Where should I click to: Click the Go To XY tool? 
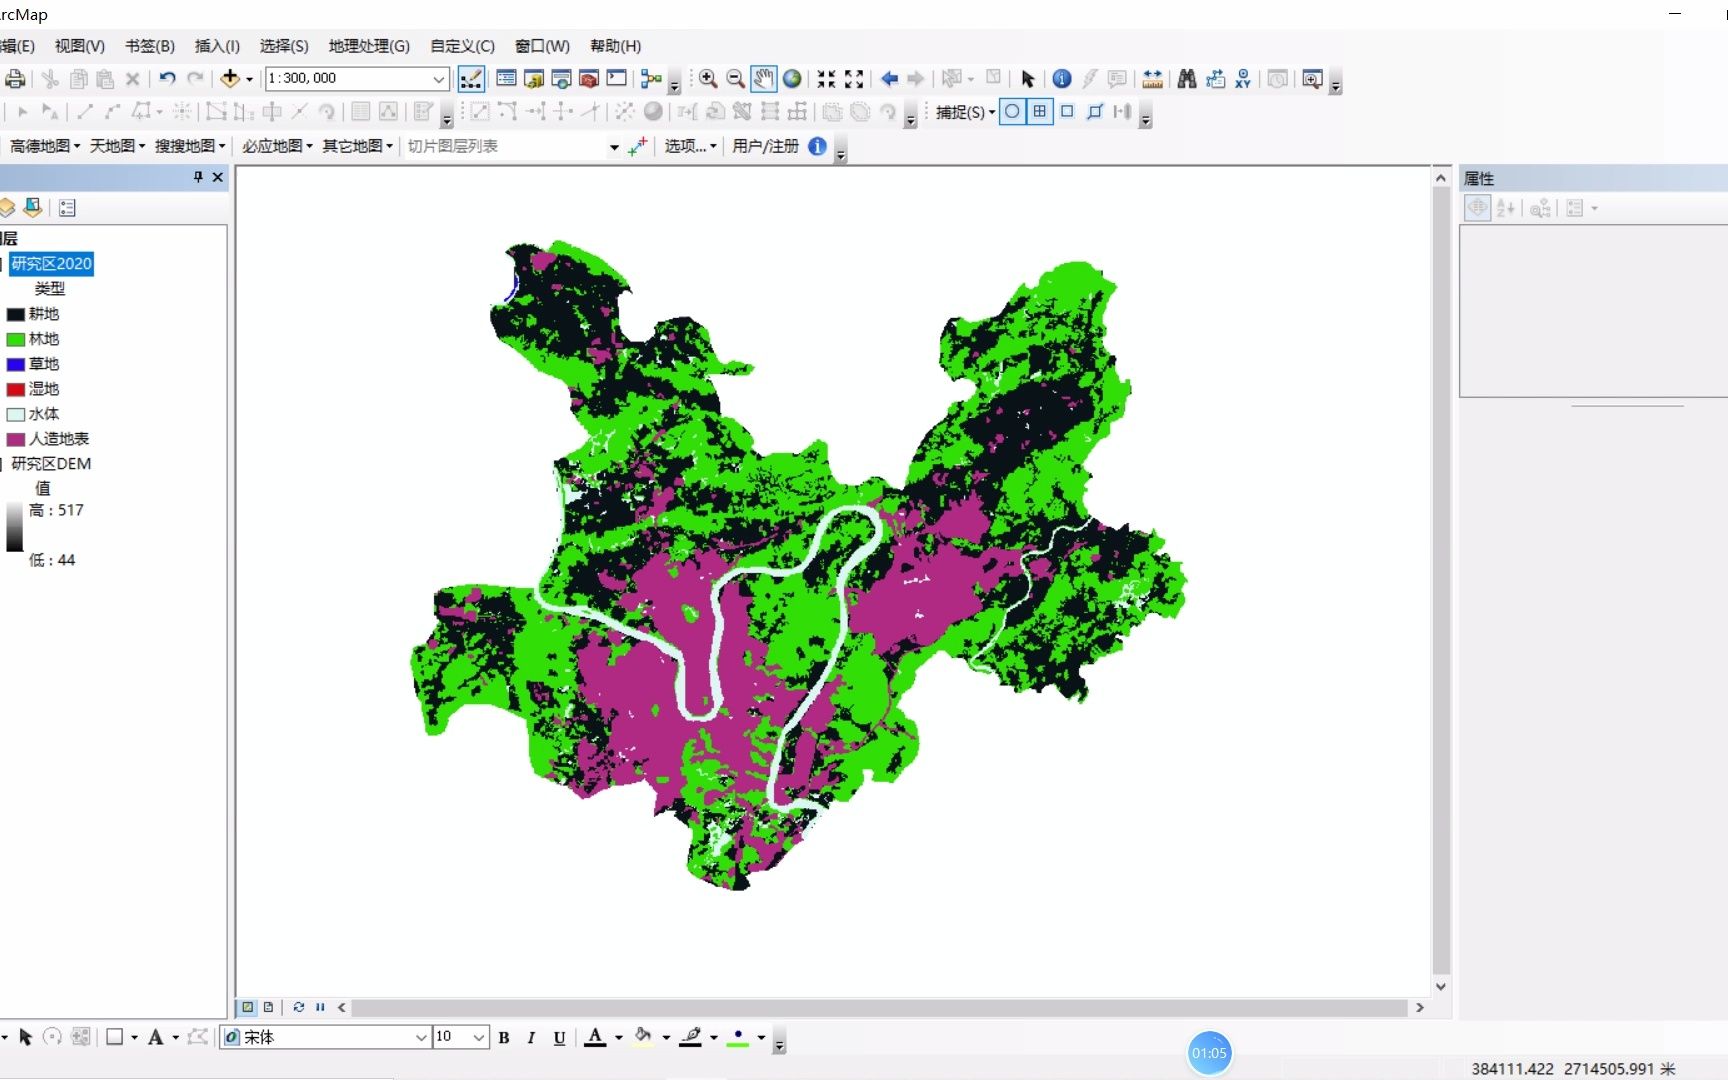tap(1243, 78)
